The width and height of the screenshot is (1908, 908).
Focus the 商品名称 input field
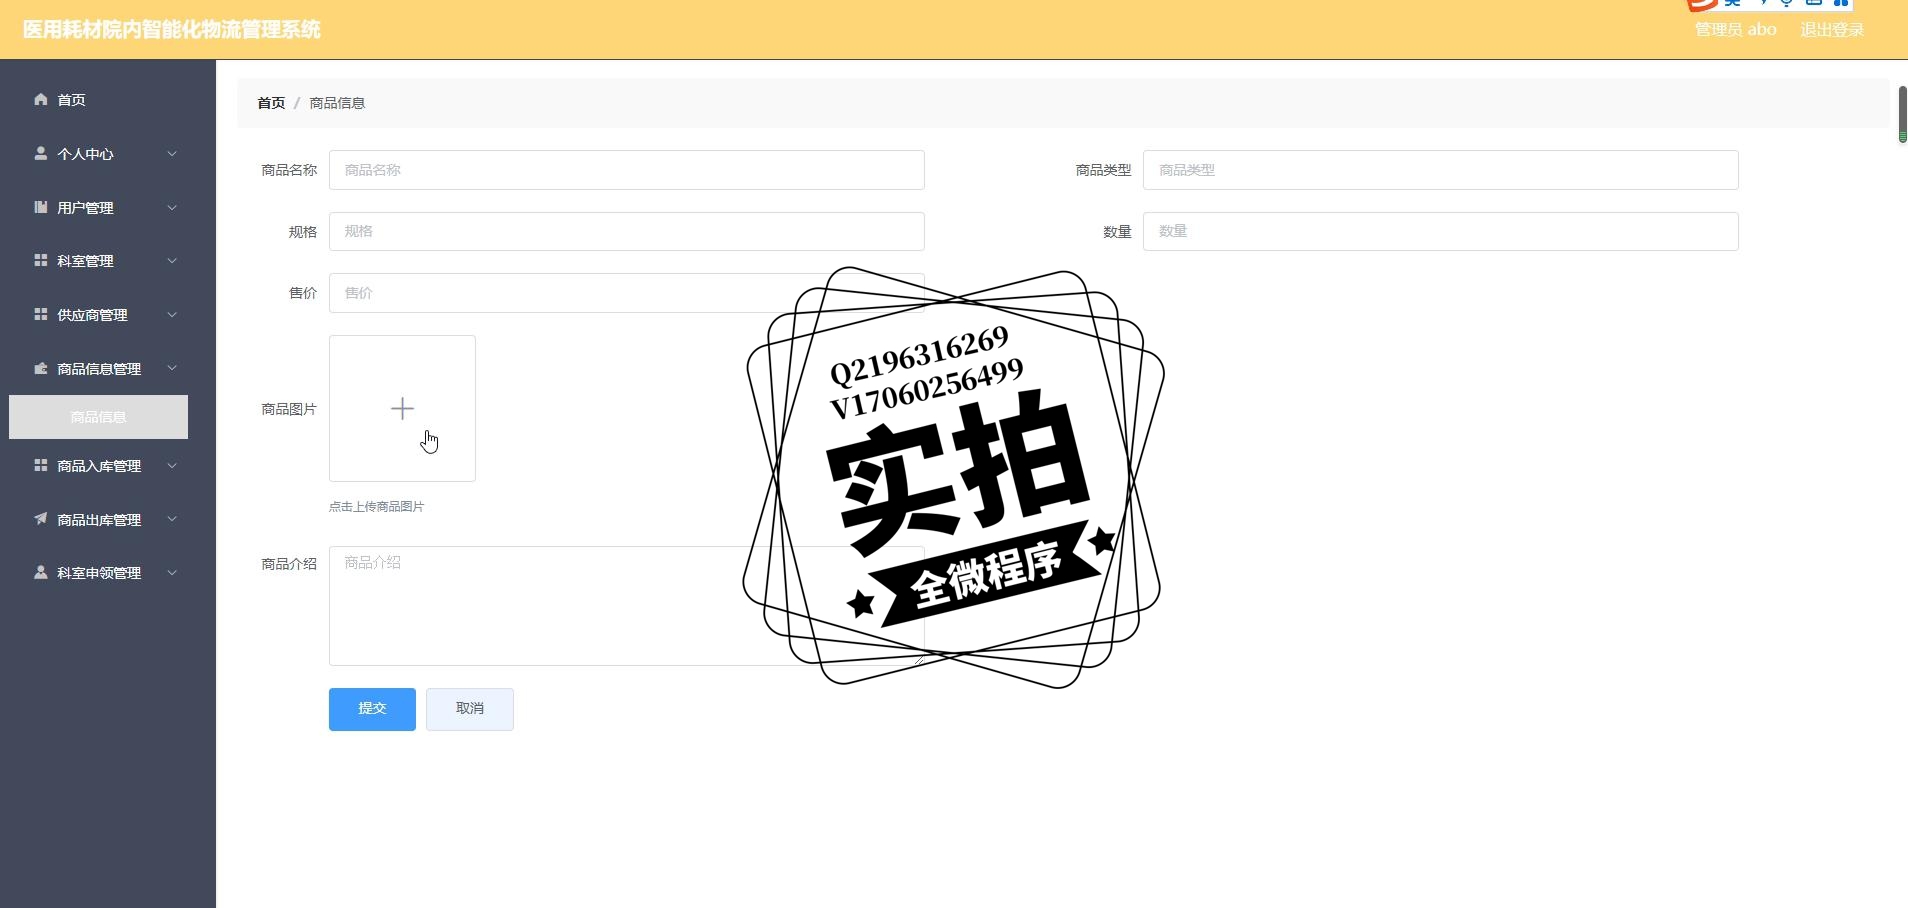pyautogui.click(x=627, y=170)
